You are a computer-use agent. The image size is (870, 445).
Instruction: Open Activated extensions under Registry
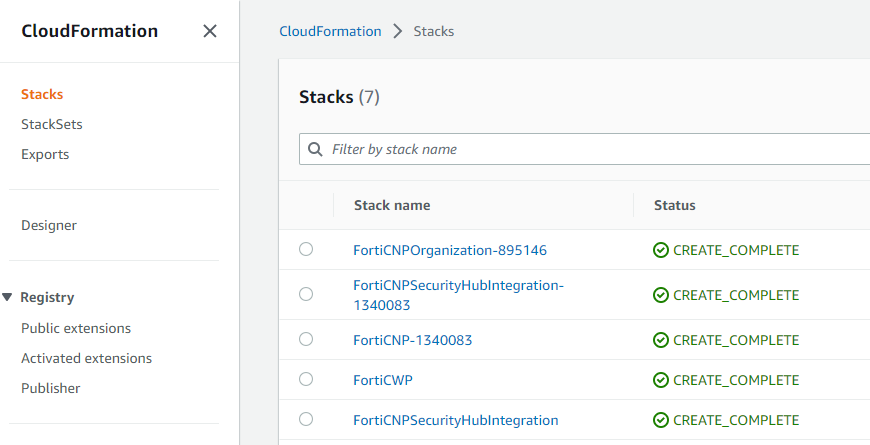(x=86, y=358)
